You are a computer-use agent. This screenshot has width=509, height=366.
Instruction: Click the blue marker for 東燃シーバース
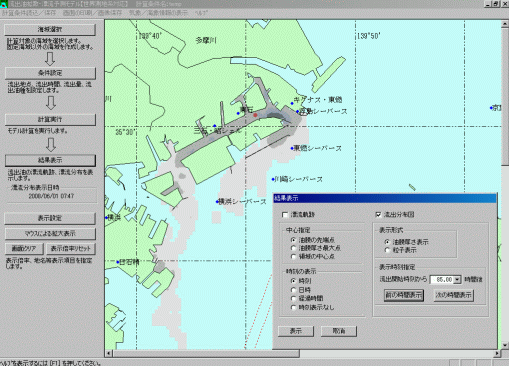[292, 148]
